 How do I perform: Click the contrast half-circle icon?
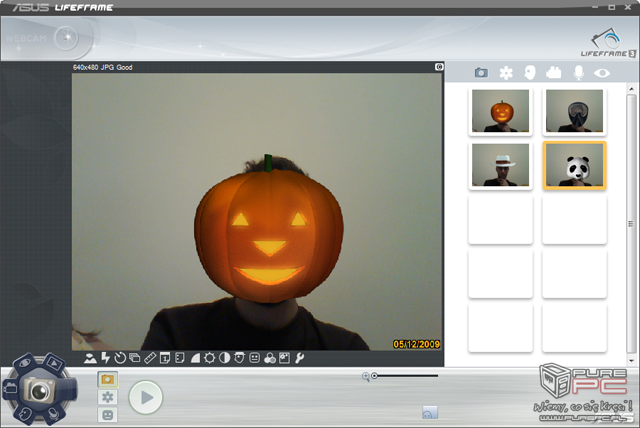click(224, 358)
